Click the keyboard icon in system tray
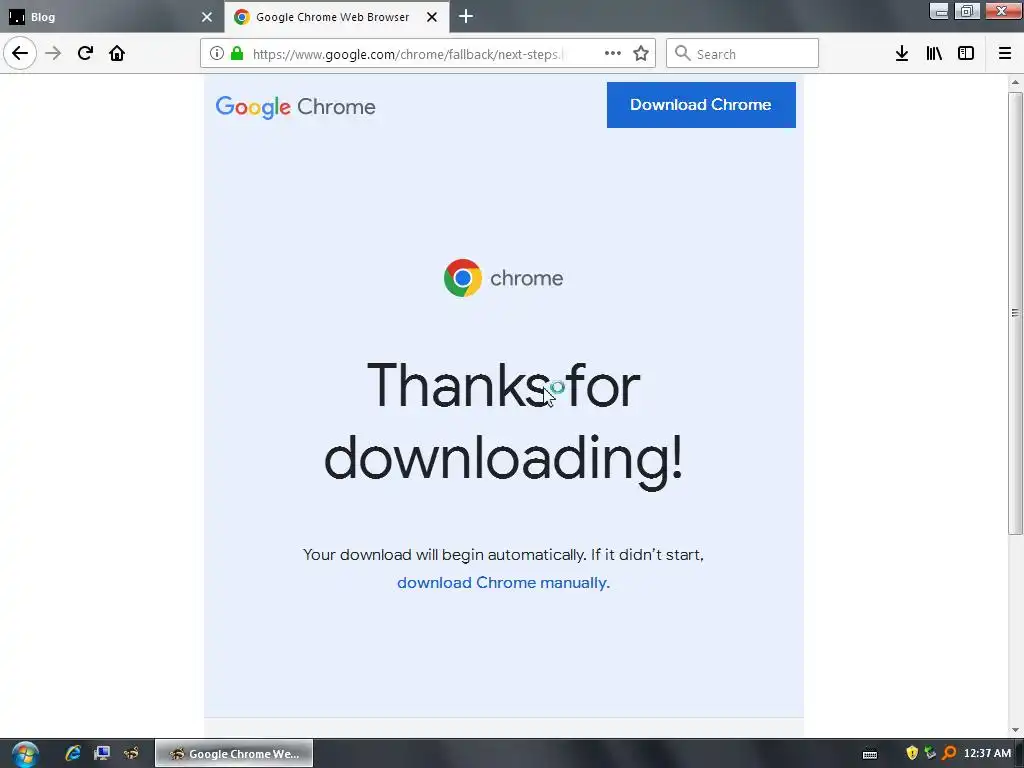 coord(870,754)
